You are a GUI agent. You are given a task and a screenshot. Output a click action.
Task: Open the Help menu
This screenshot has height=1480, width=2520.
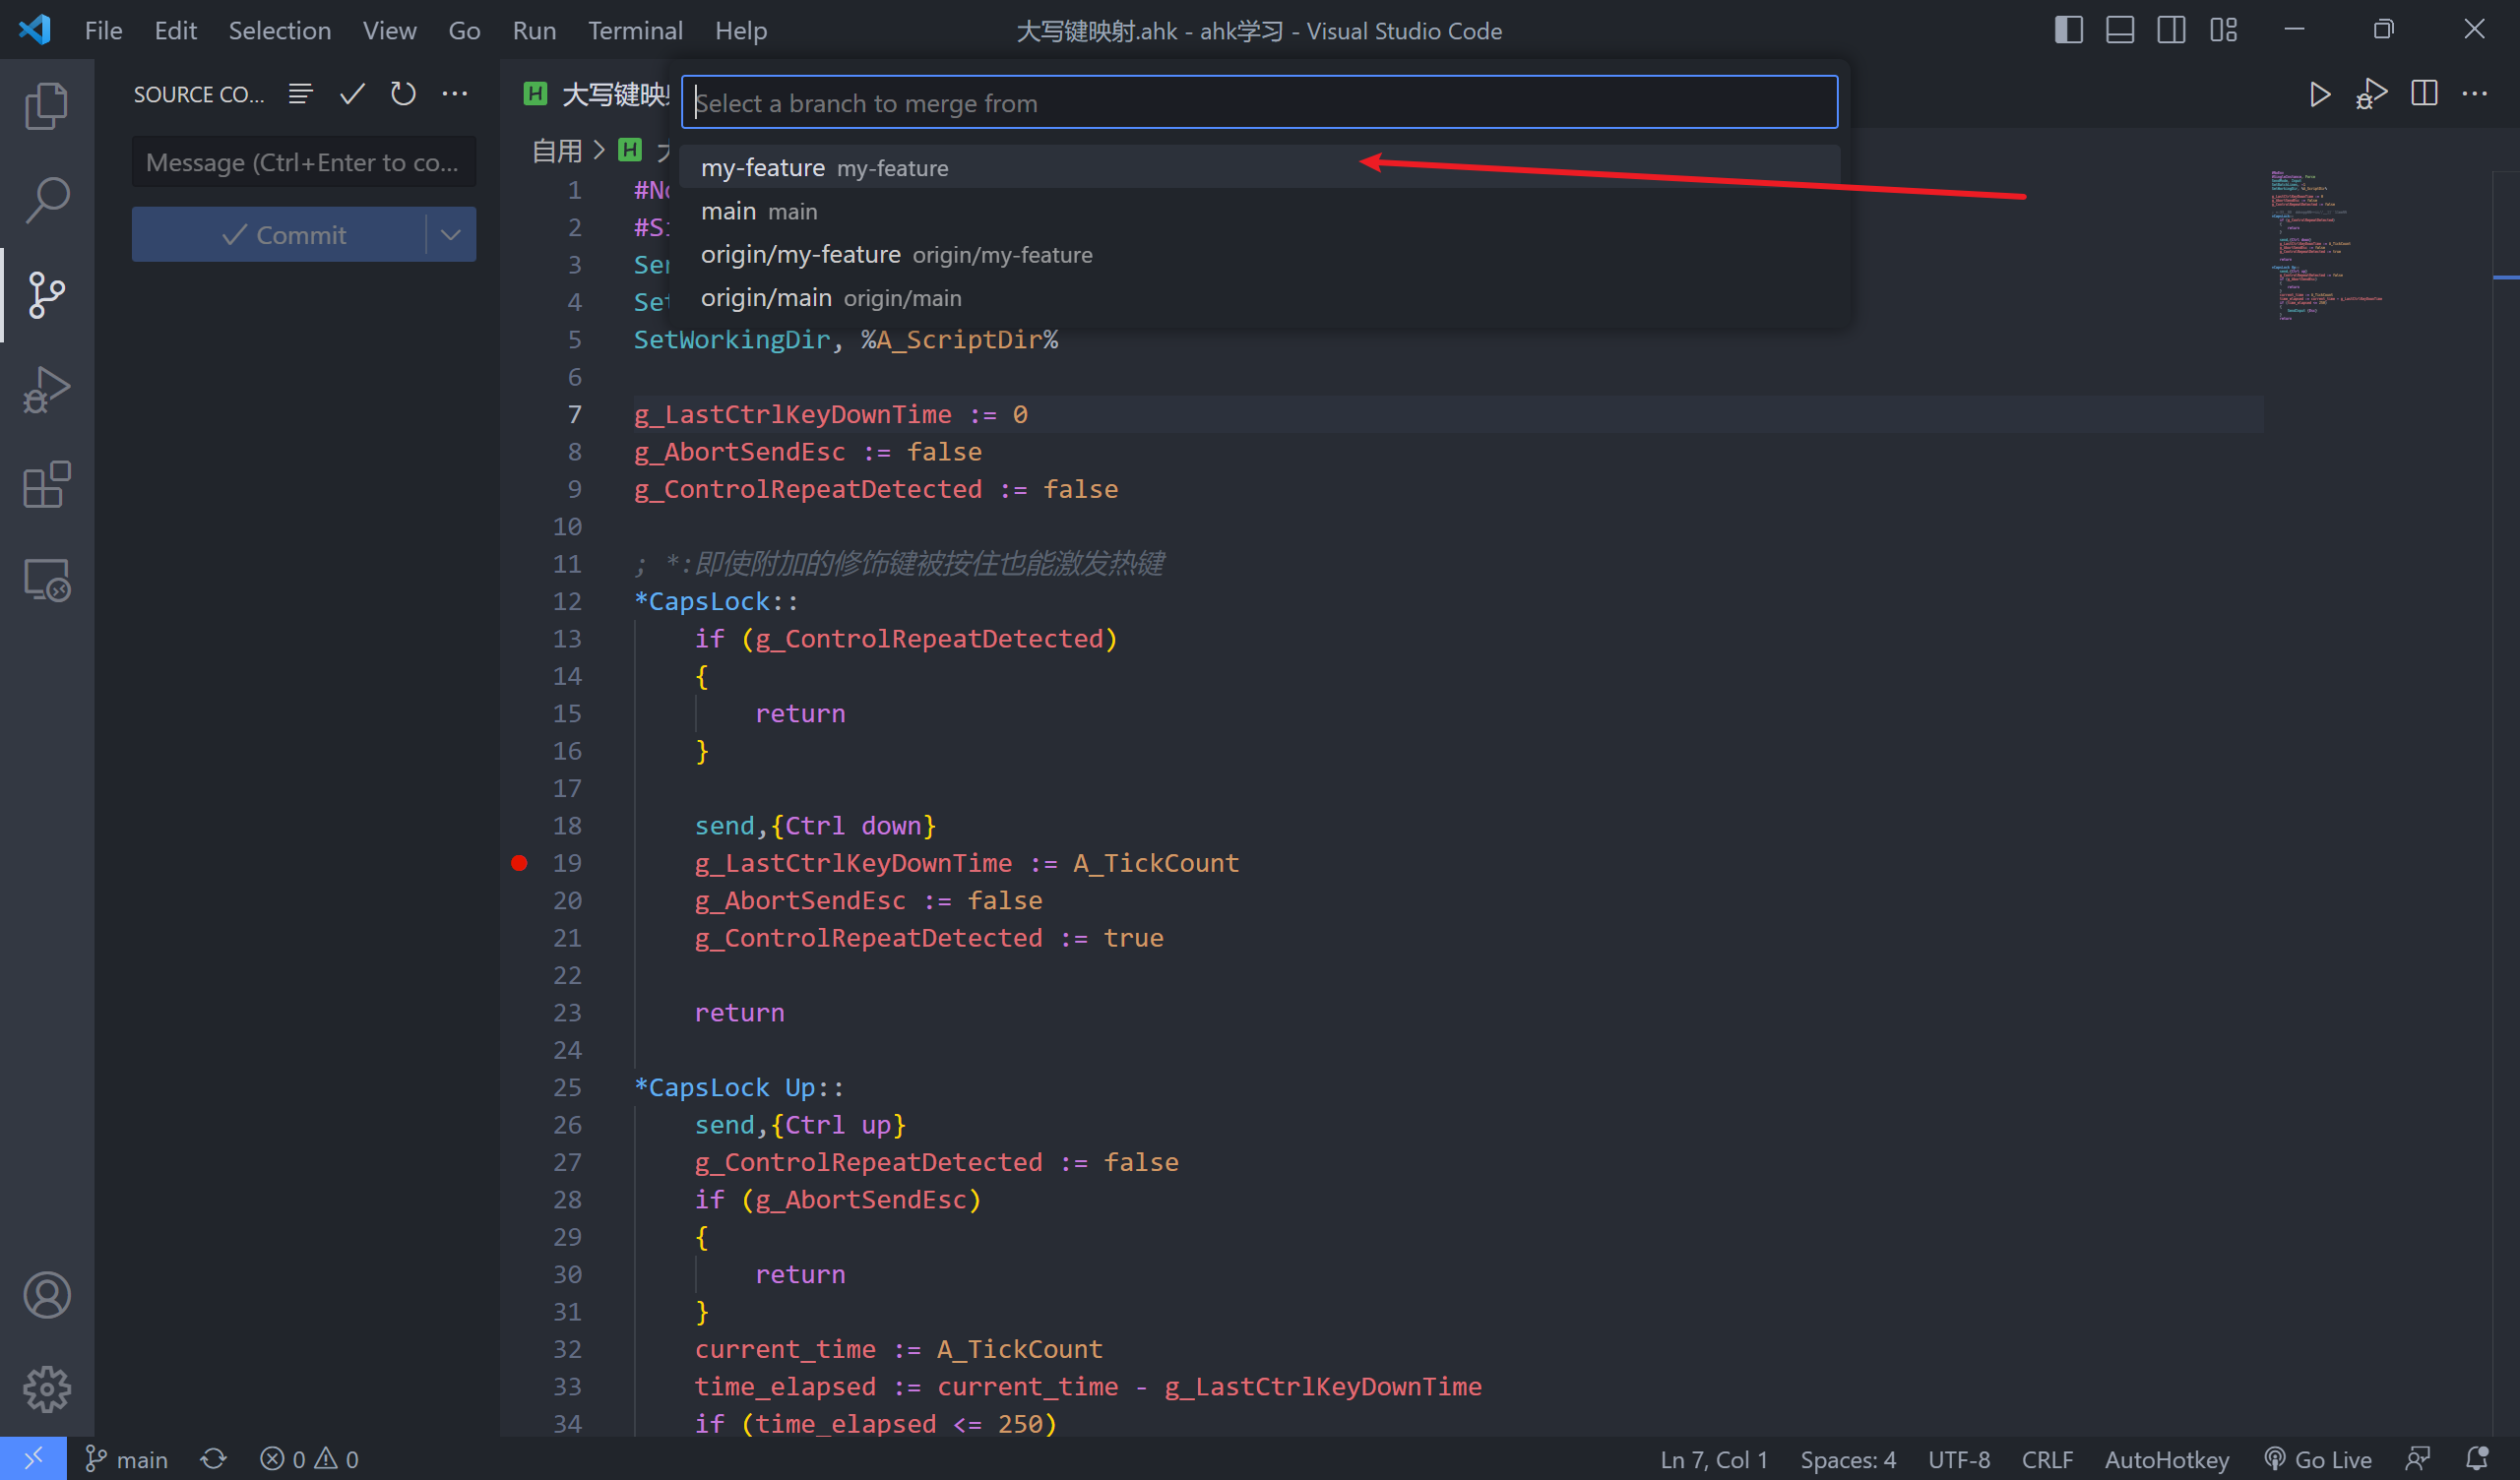[x=740, y=30]
